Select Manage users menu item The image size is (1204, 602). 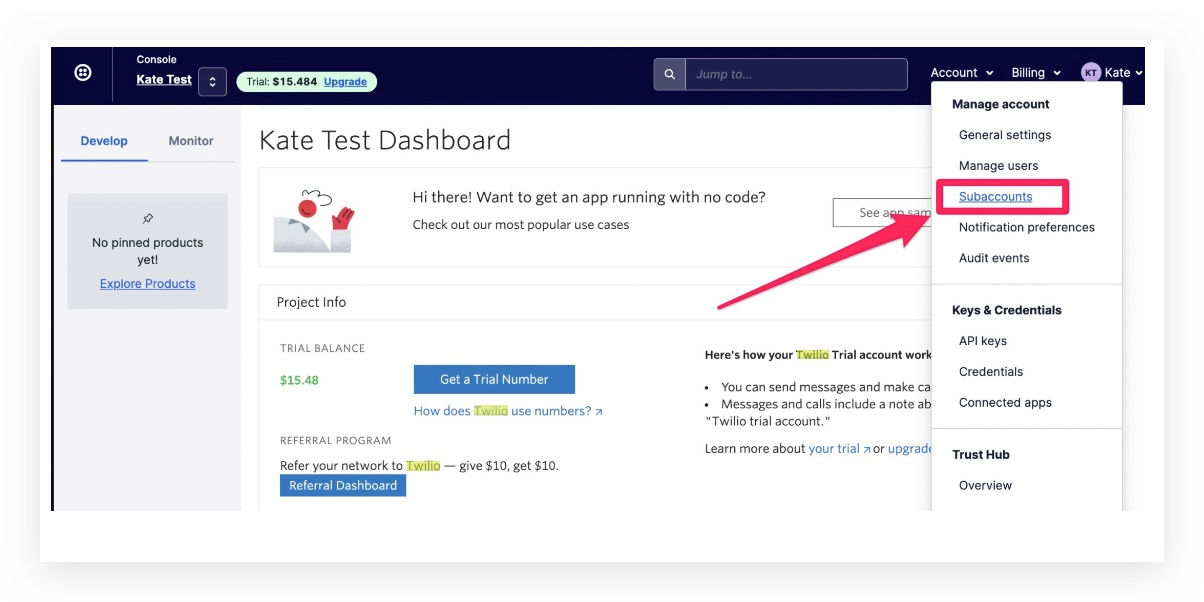(998, 166)
